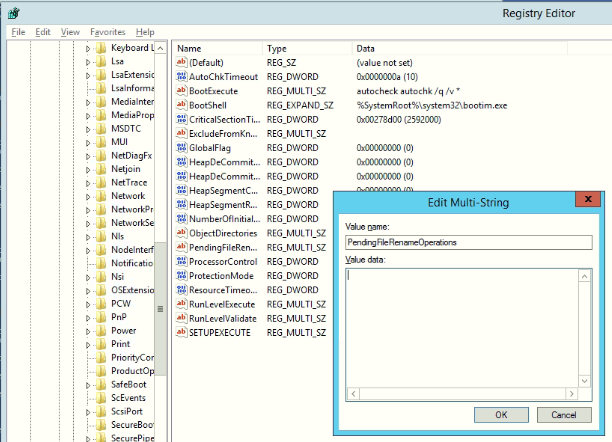Click the HeapSegmentR... DWORD icon
This screenshot has height=442, width=612.
181,204
